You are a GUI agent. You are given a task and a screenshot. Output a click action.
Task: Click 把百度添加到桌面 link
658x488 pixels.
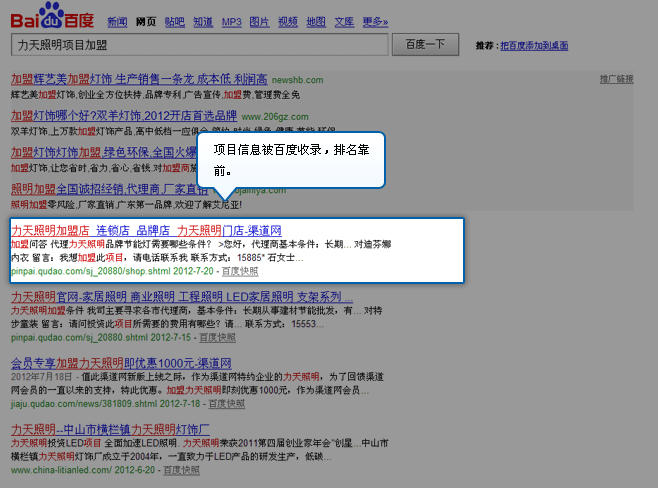click(534, 46)
